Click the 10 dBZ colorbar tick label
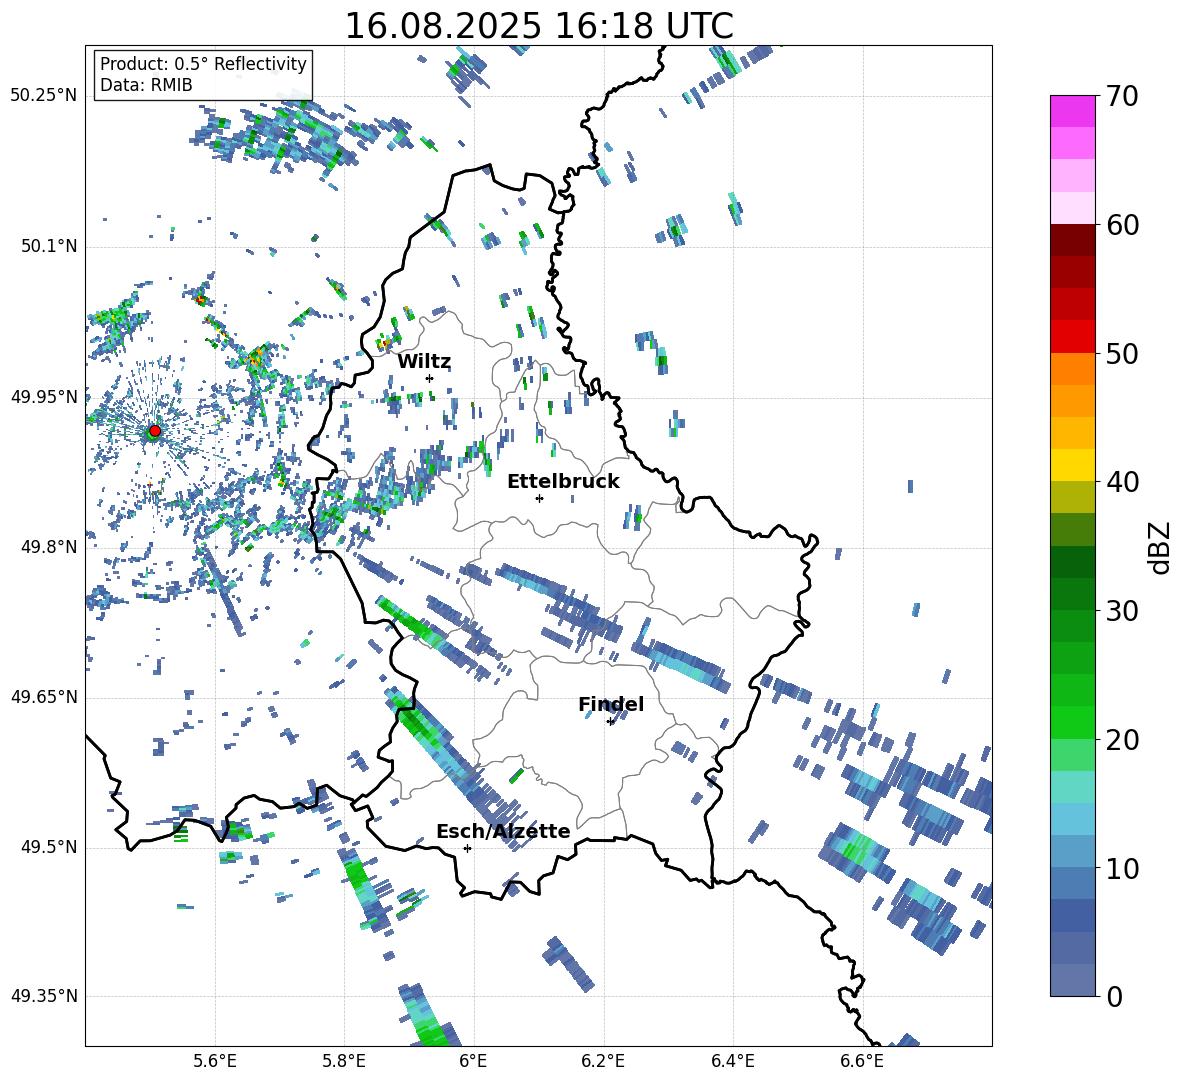Viewport: 1184px width, 1081px height. pyautogui.click(x=1122, y=868)
